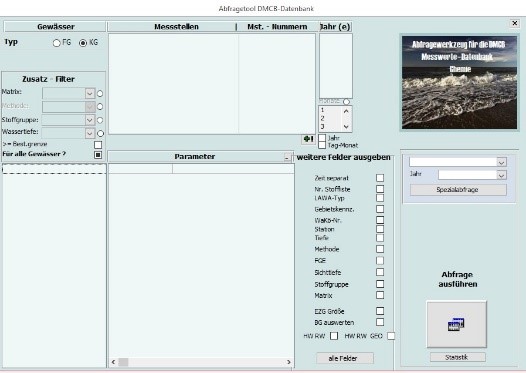
Task: Check the Nr. Stoffliste field
Action: pos(380,189)
